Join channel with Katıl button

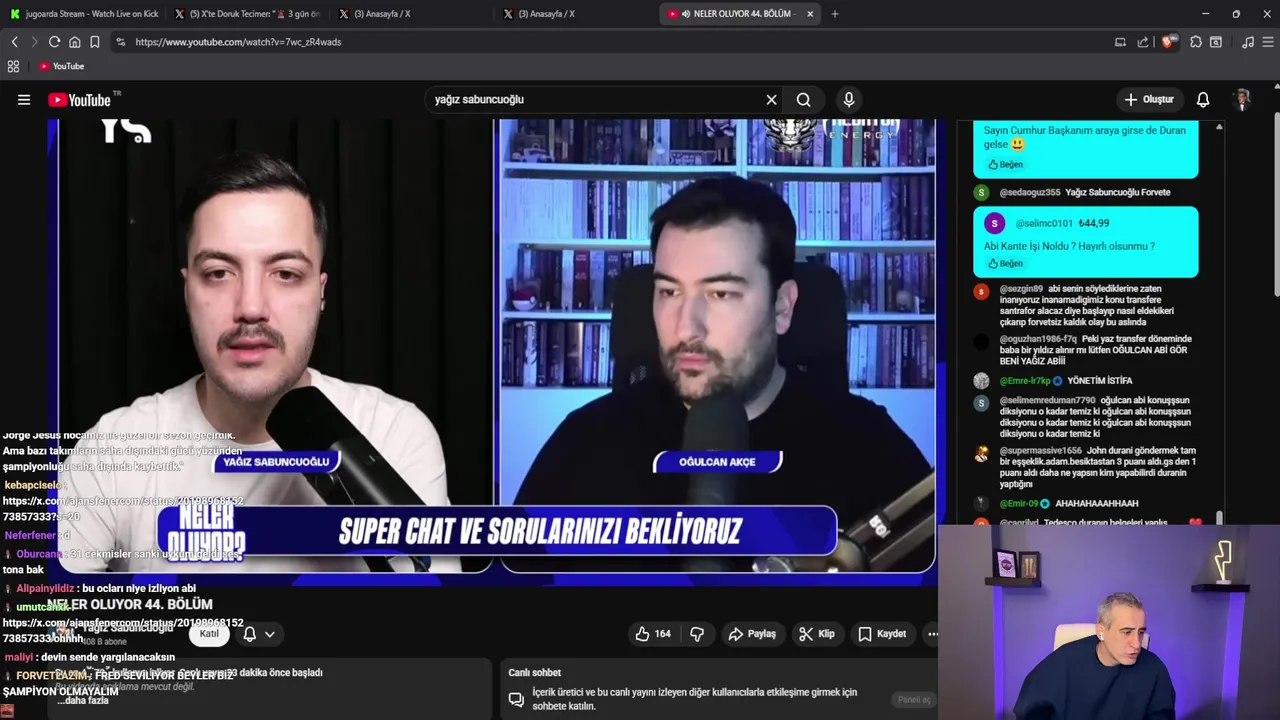pyautogui.click(x=209, y=634)
